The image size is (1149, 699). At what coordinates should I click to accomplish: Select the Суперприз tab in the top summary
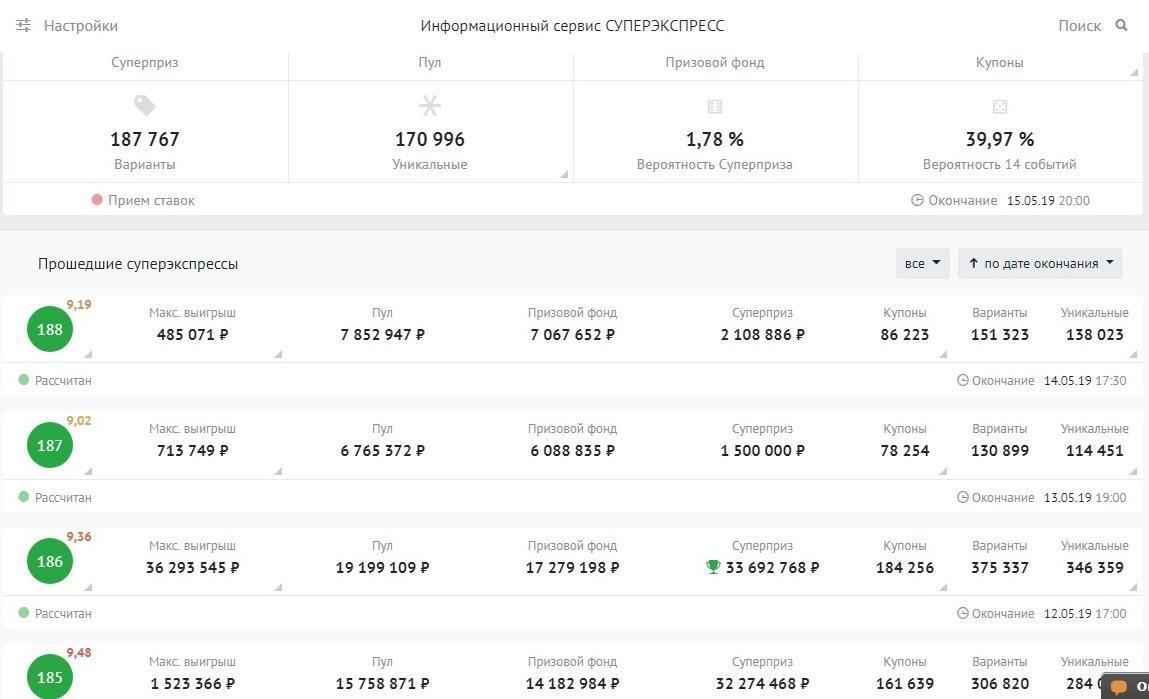[144, 62]
